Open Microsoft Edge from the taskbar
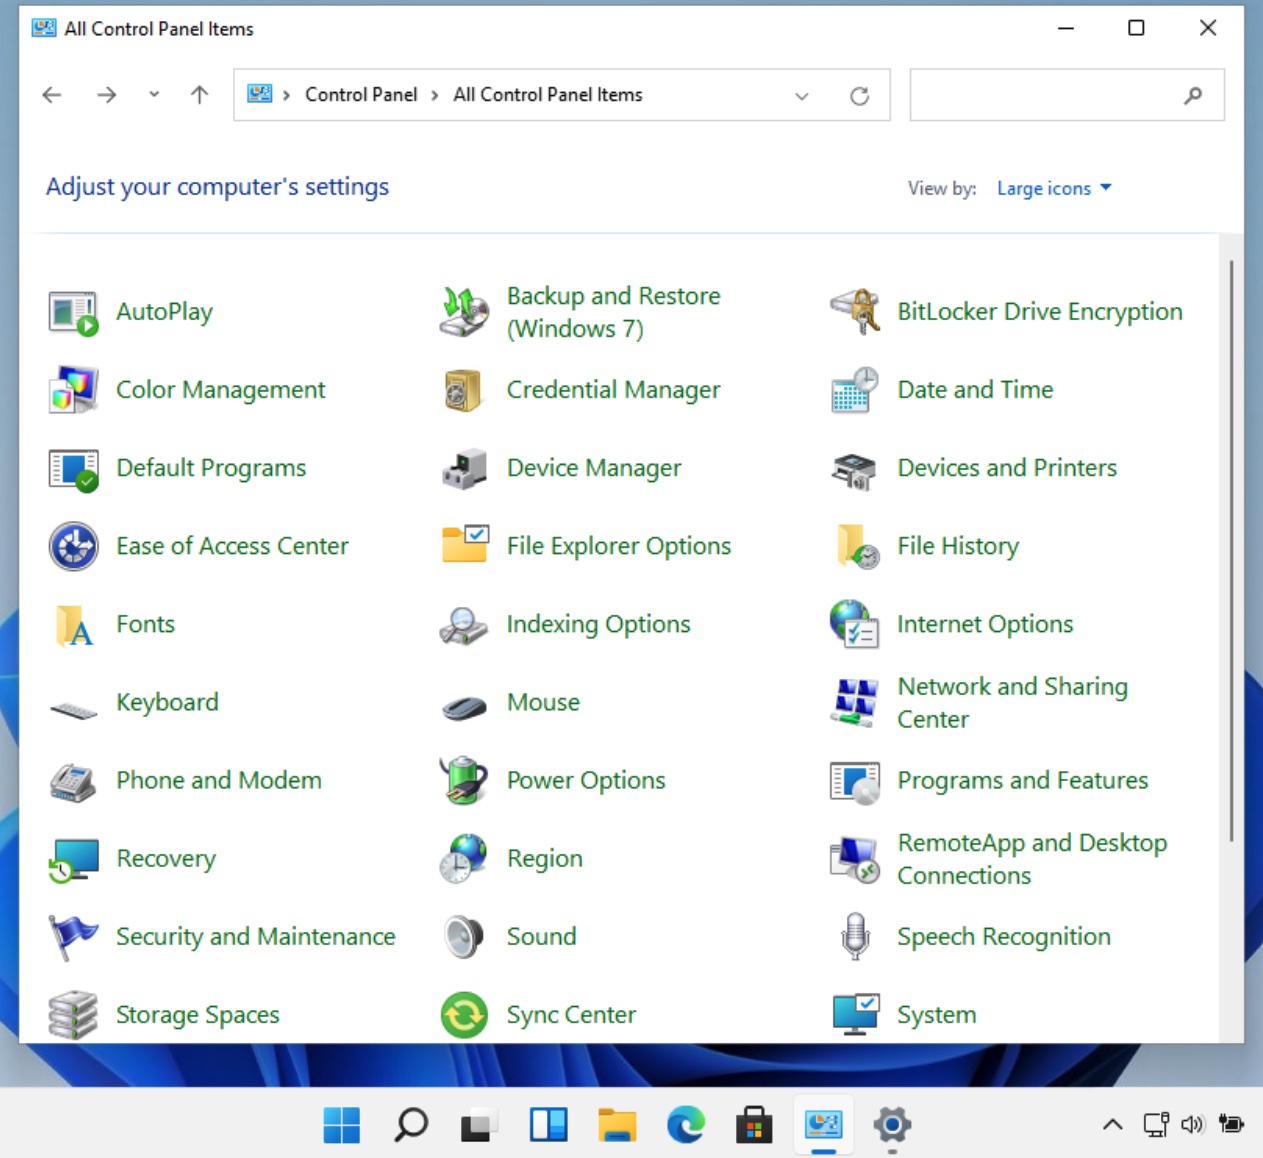The width and height of the screenshot is (1263, 1158). (686, 1125)
